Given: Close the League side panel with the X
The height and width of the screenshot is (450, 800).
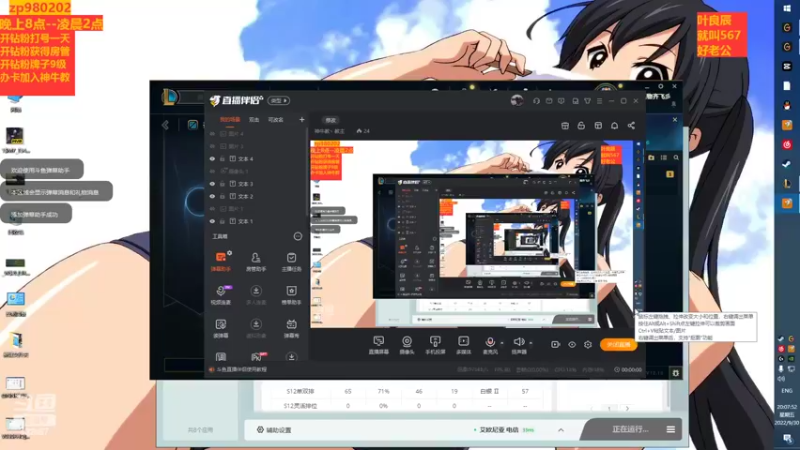Looking at the screenshot, I should (675, 120).
